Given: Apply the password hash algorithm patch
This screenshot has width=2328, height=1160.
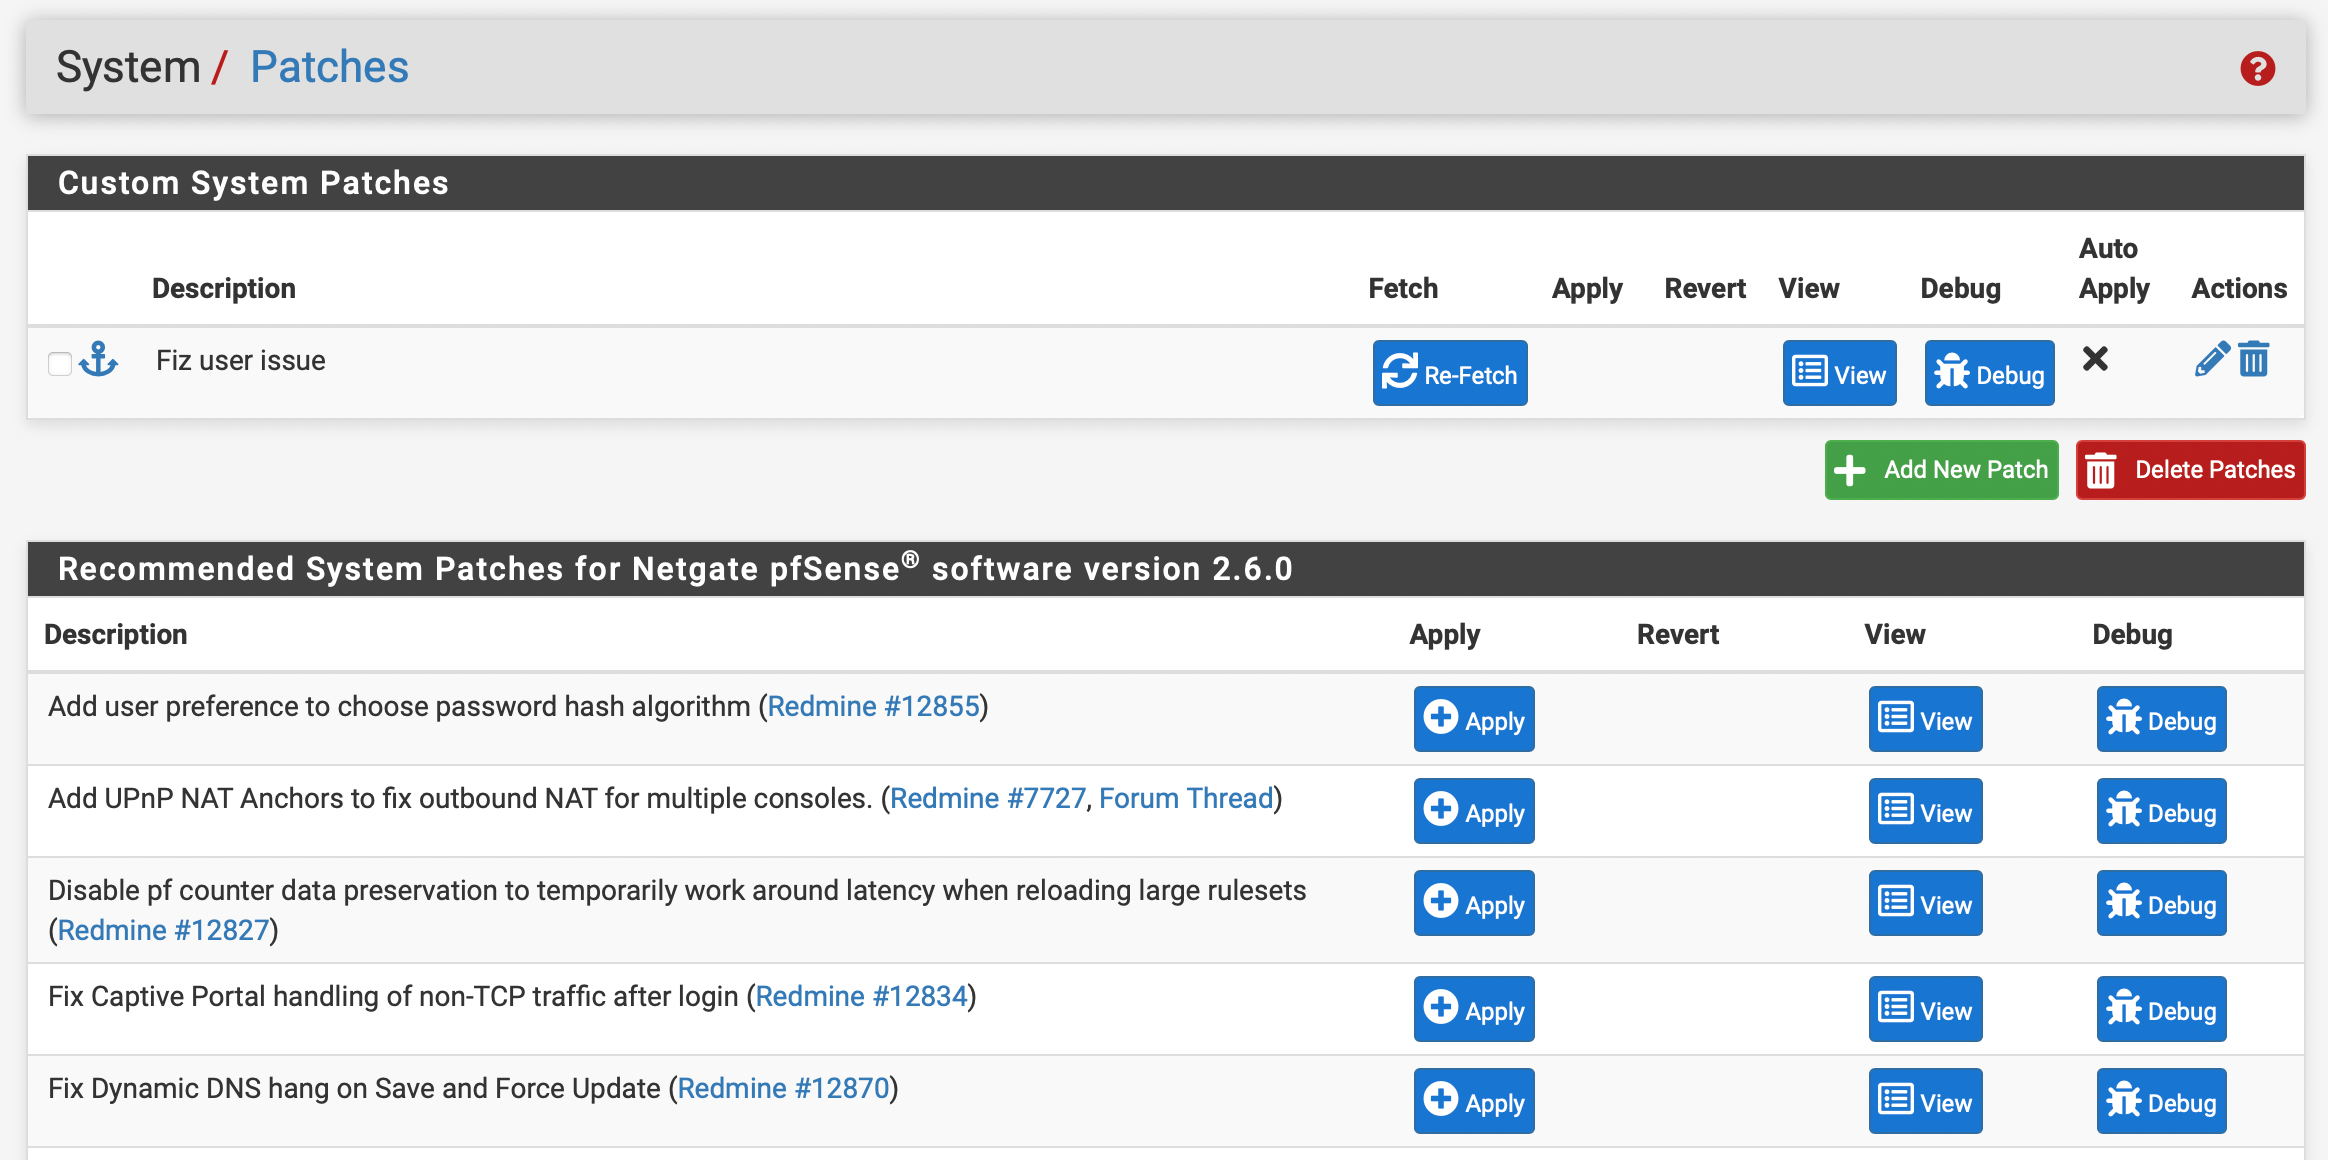Looking at the screenshot, I should (1473, 720).
